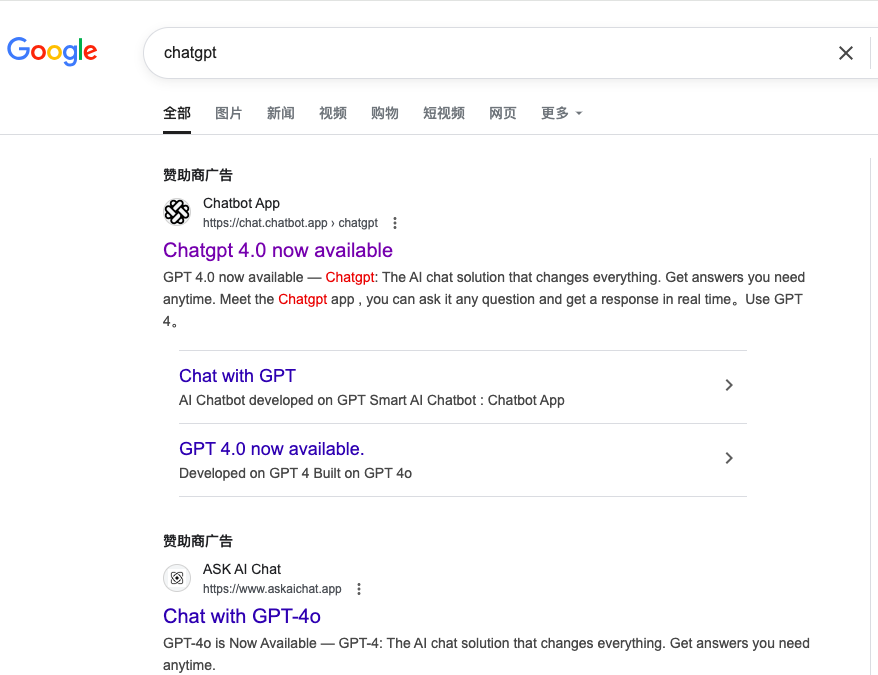Go to the 短视频 tab

pos(444,113)
